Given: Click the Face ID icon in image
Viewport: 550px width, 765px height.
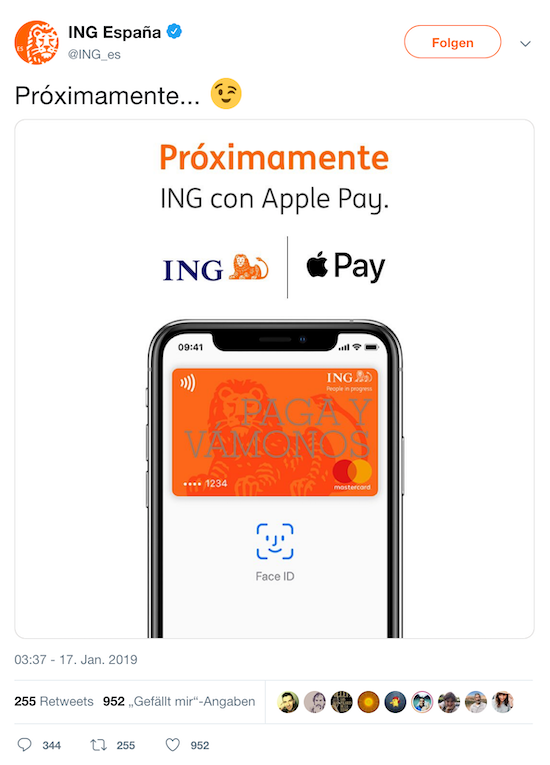Looking at the screenshot, I should click(x=275, y=541).
